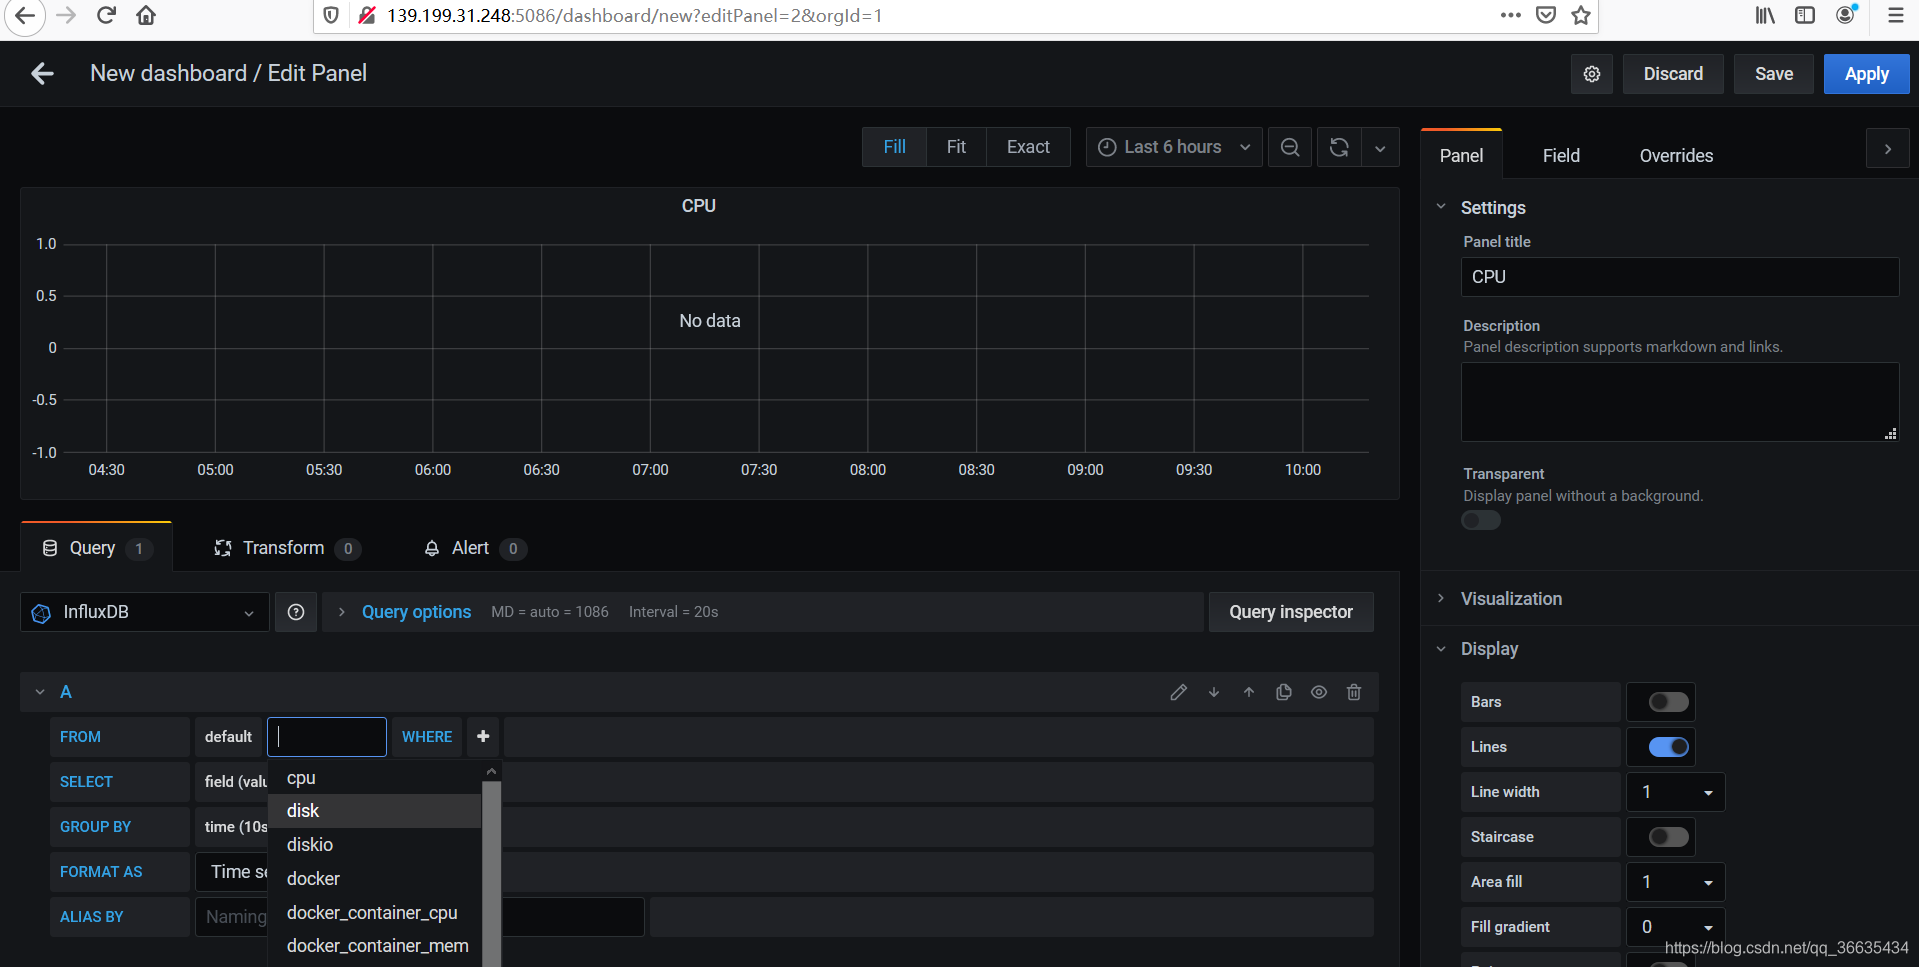Refresh the dashboard with the refresh icon

tap(1339, 147)
